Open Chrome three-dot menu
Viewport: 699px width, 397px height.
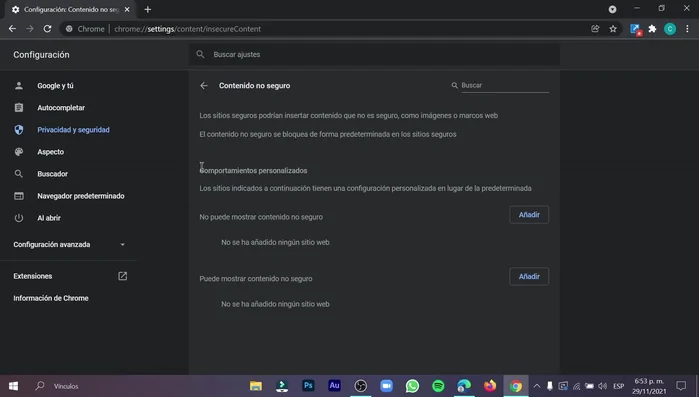687,29
